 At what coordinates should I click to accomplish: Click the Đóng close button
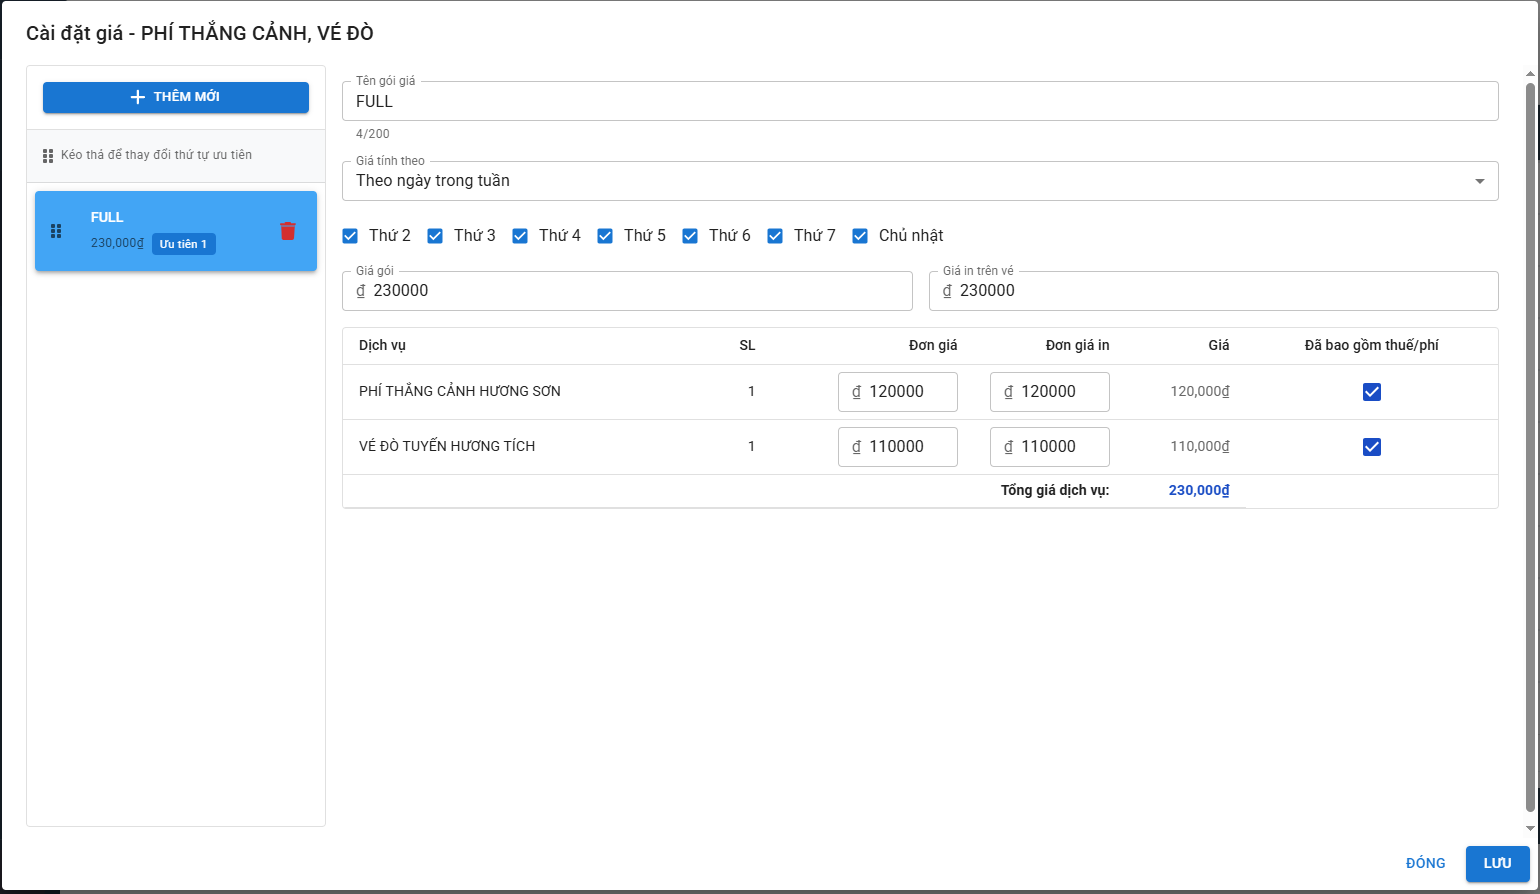(x=1425, y=863)
